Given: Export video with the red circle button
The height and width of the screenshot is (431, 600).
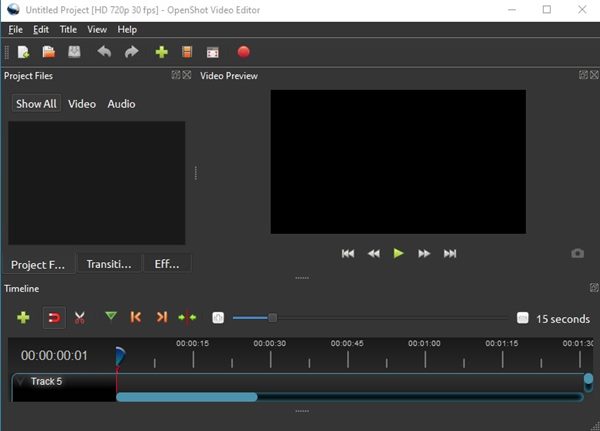Looking at the screenshot, I should coord(243,52).
